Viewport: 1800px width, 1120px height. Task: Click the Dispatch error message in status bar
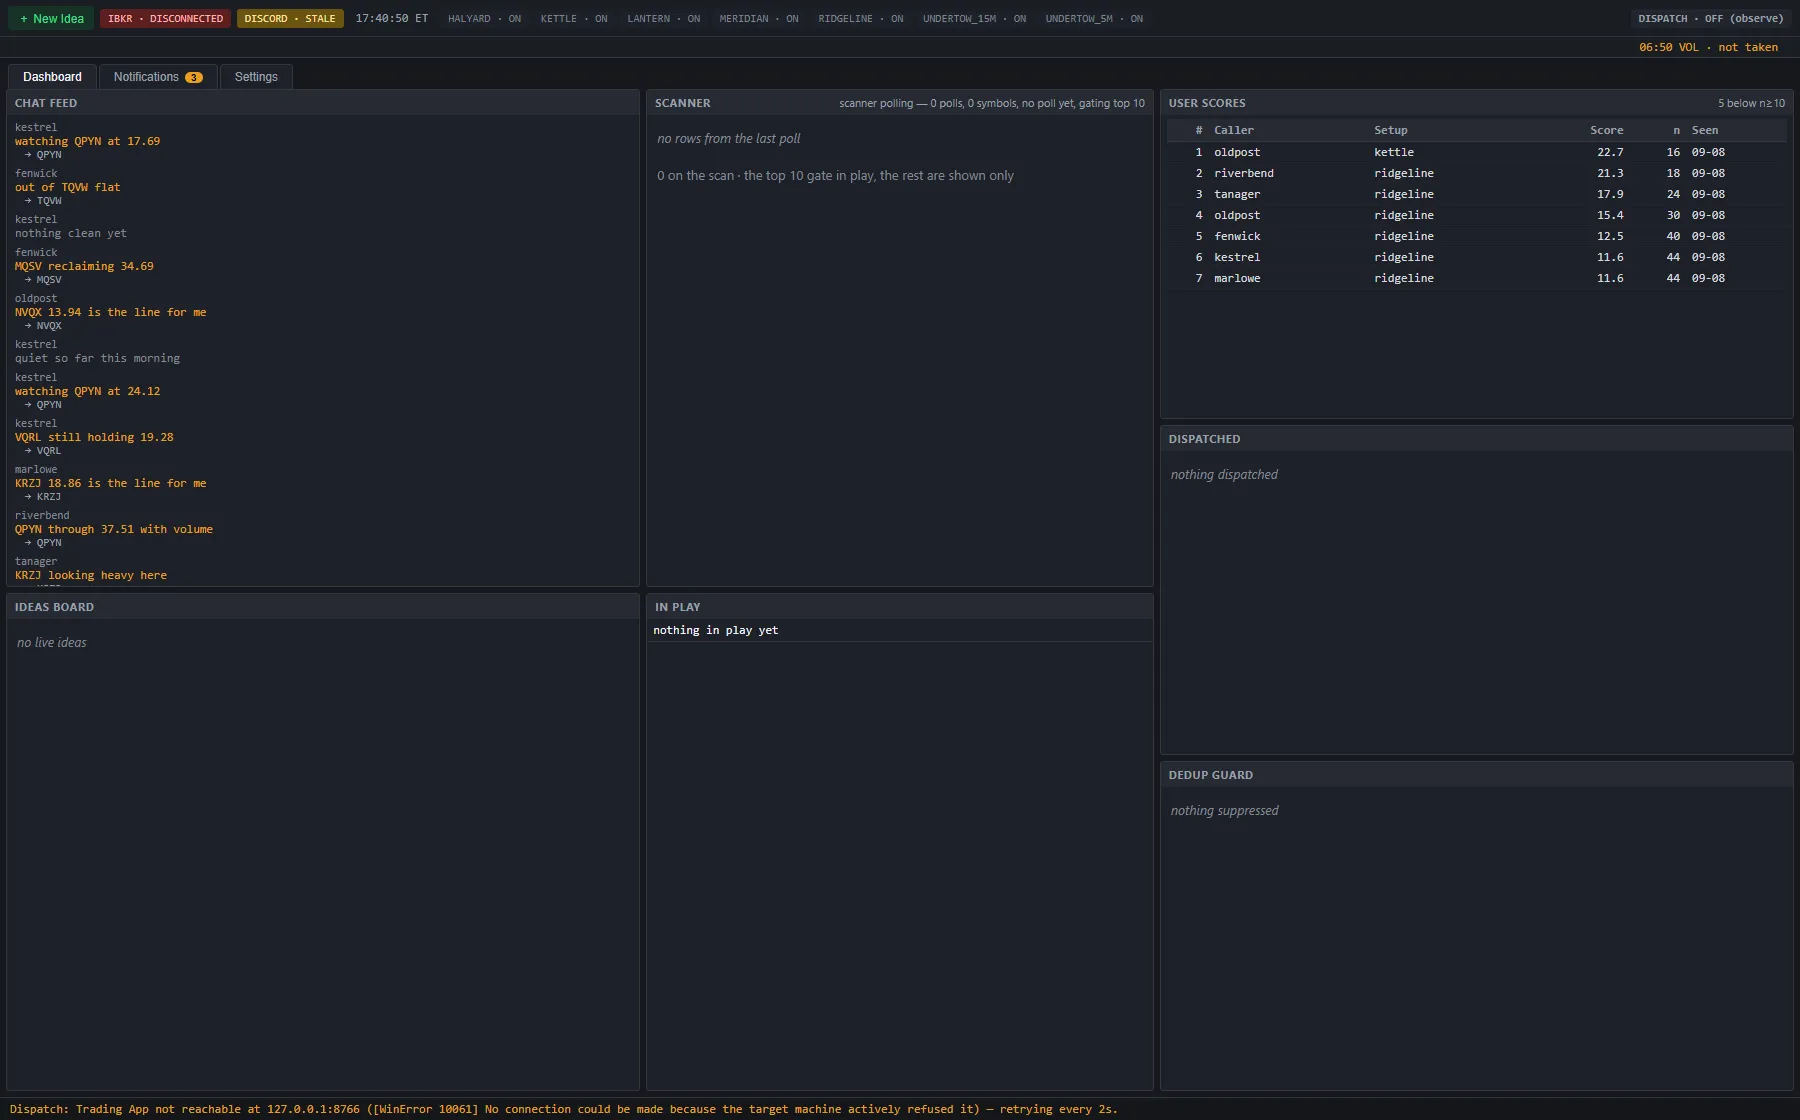(564, 1109)
